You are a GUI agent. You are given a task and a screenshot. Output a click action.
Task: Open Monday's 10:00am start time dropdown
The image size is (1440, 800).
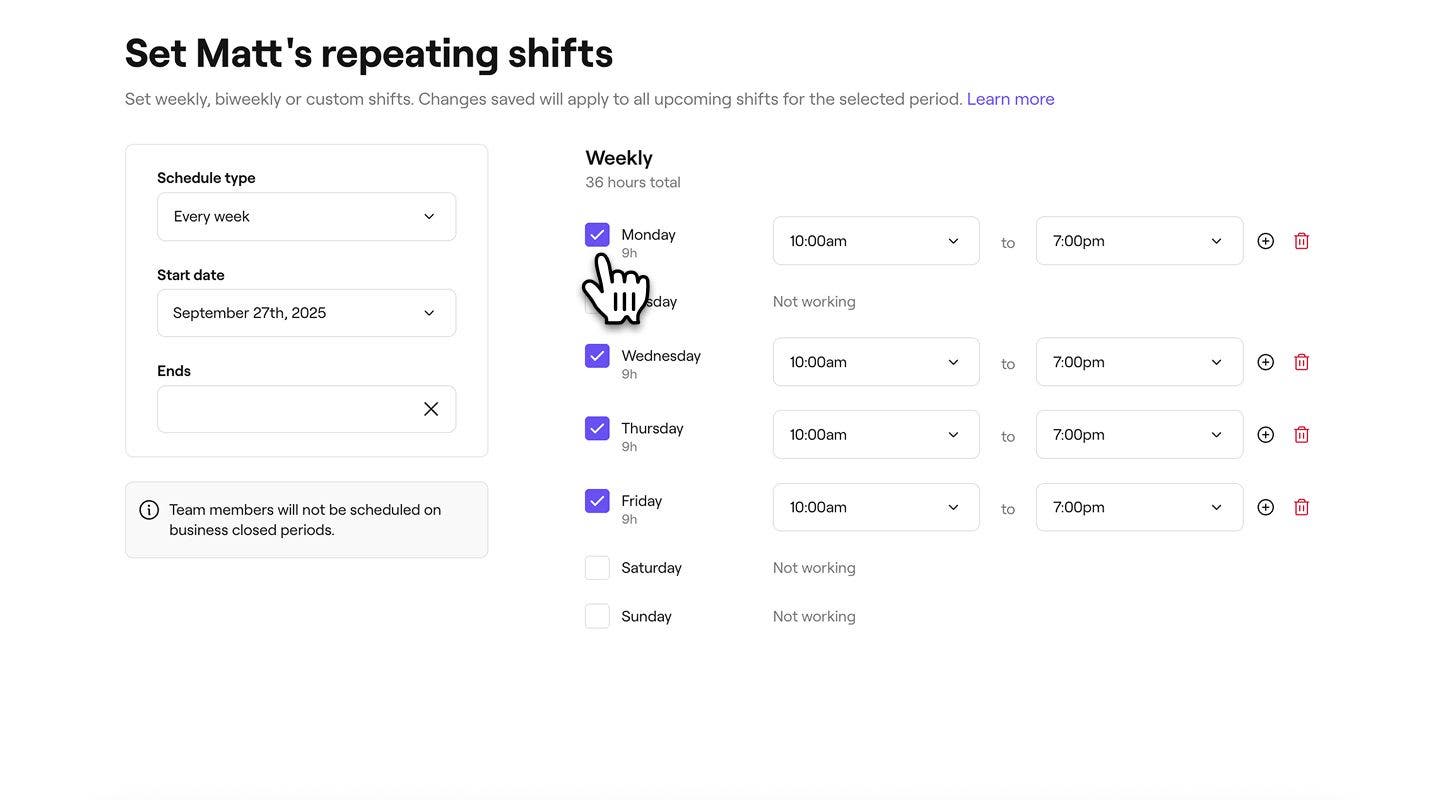click(875, 241)
